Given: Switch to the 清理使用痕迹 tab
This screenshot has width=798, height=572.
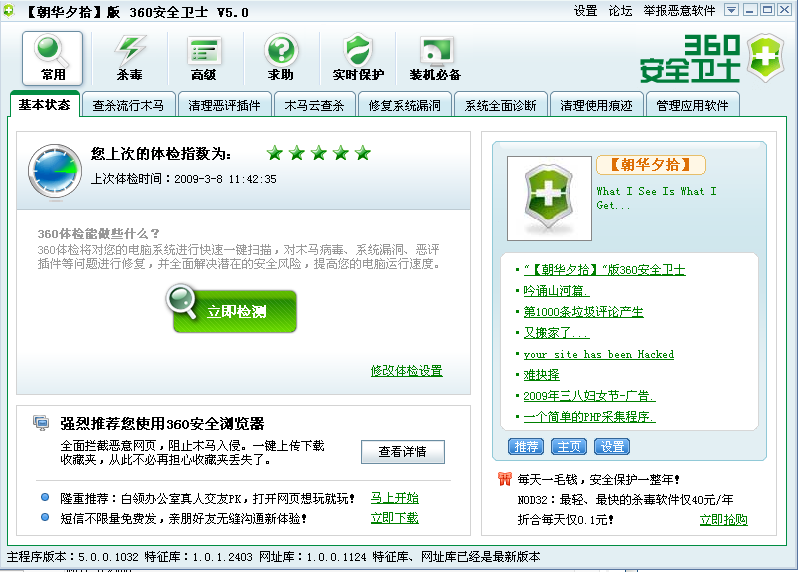Looking at the screenshot, I should 596,105.
